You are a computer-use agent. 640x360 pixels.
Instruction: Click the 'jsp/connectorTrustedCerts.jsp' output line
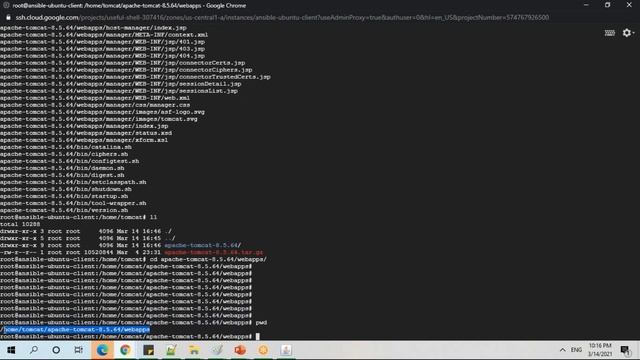point(135,76)
